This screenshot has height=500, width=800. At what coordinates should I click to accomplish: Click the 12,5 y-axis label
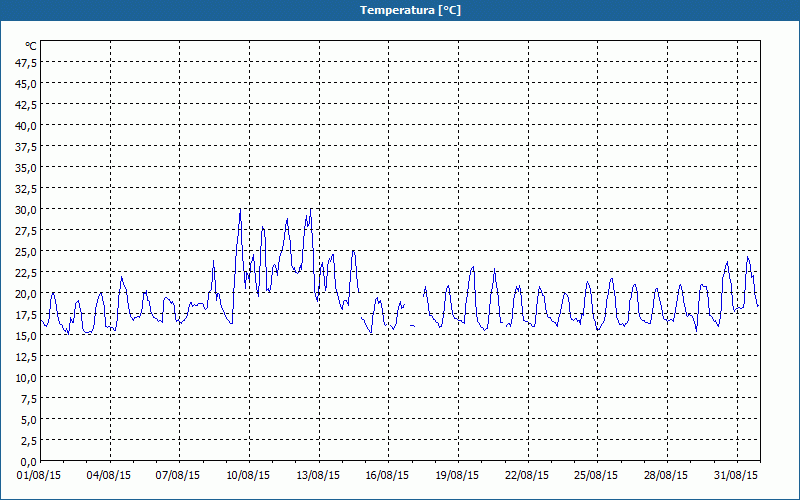pos(27,357)
